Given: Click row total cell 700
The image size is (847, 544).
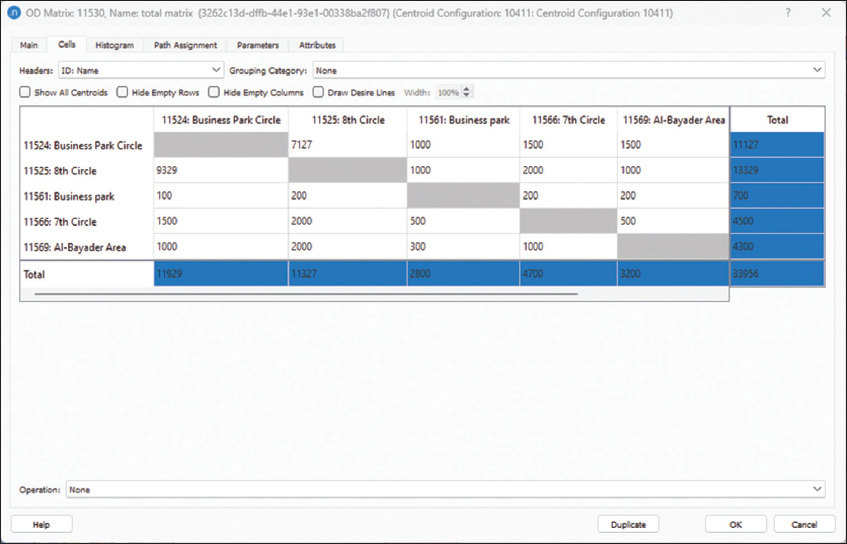Looking at the screenshot, I should (x=777, y=196).
